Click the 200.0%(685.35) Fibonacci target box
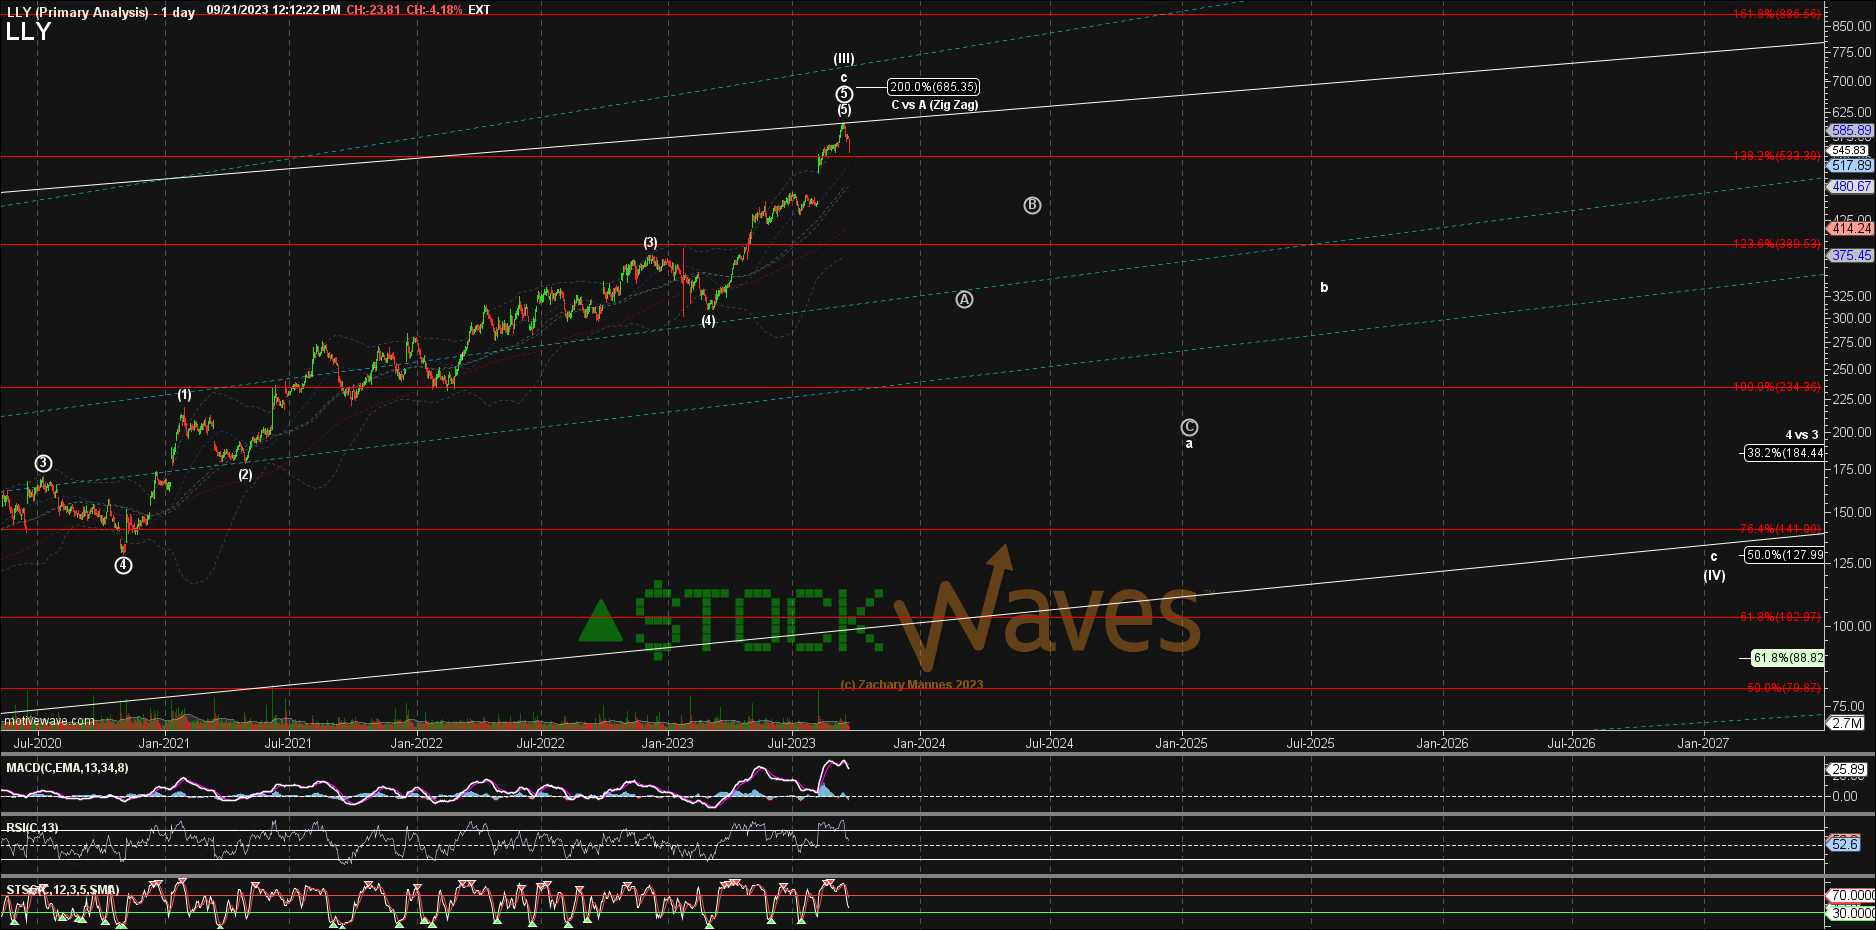This screenshot has width=1876, height=930. coord(934,87)
